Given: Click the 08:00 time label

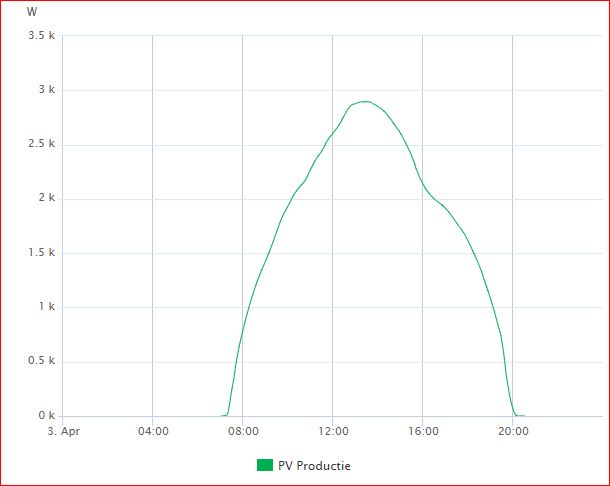Looking at the screenshot, I should pyautogui.click(x=243, y=431).
